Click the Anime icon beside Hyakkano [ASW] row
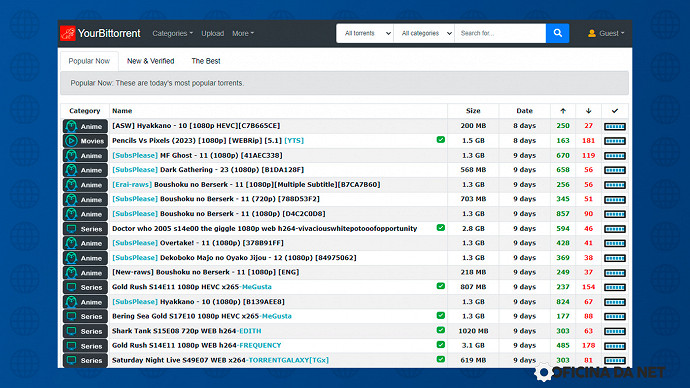The image size is (690, 388). 71,126
